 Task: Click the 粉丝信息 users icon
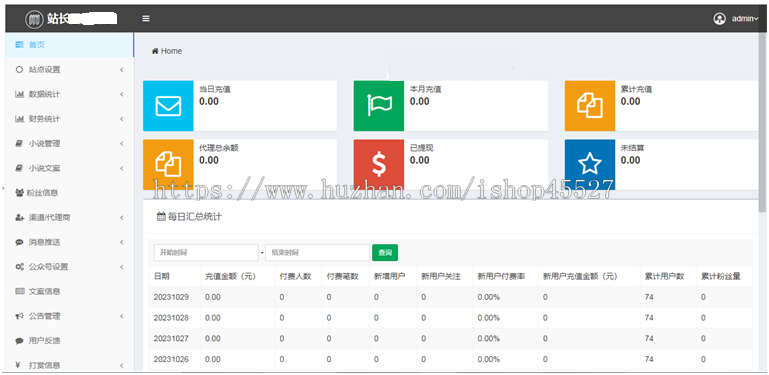20,193
